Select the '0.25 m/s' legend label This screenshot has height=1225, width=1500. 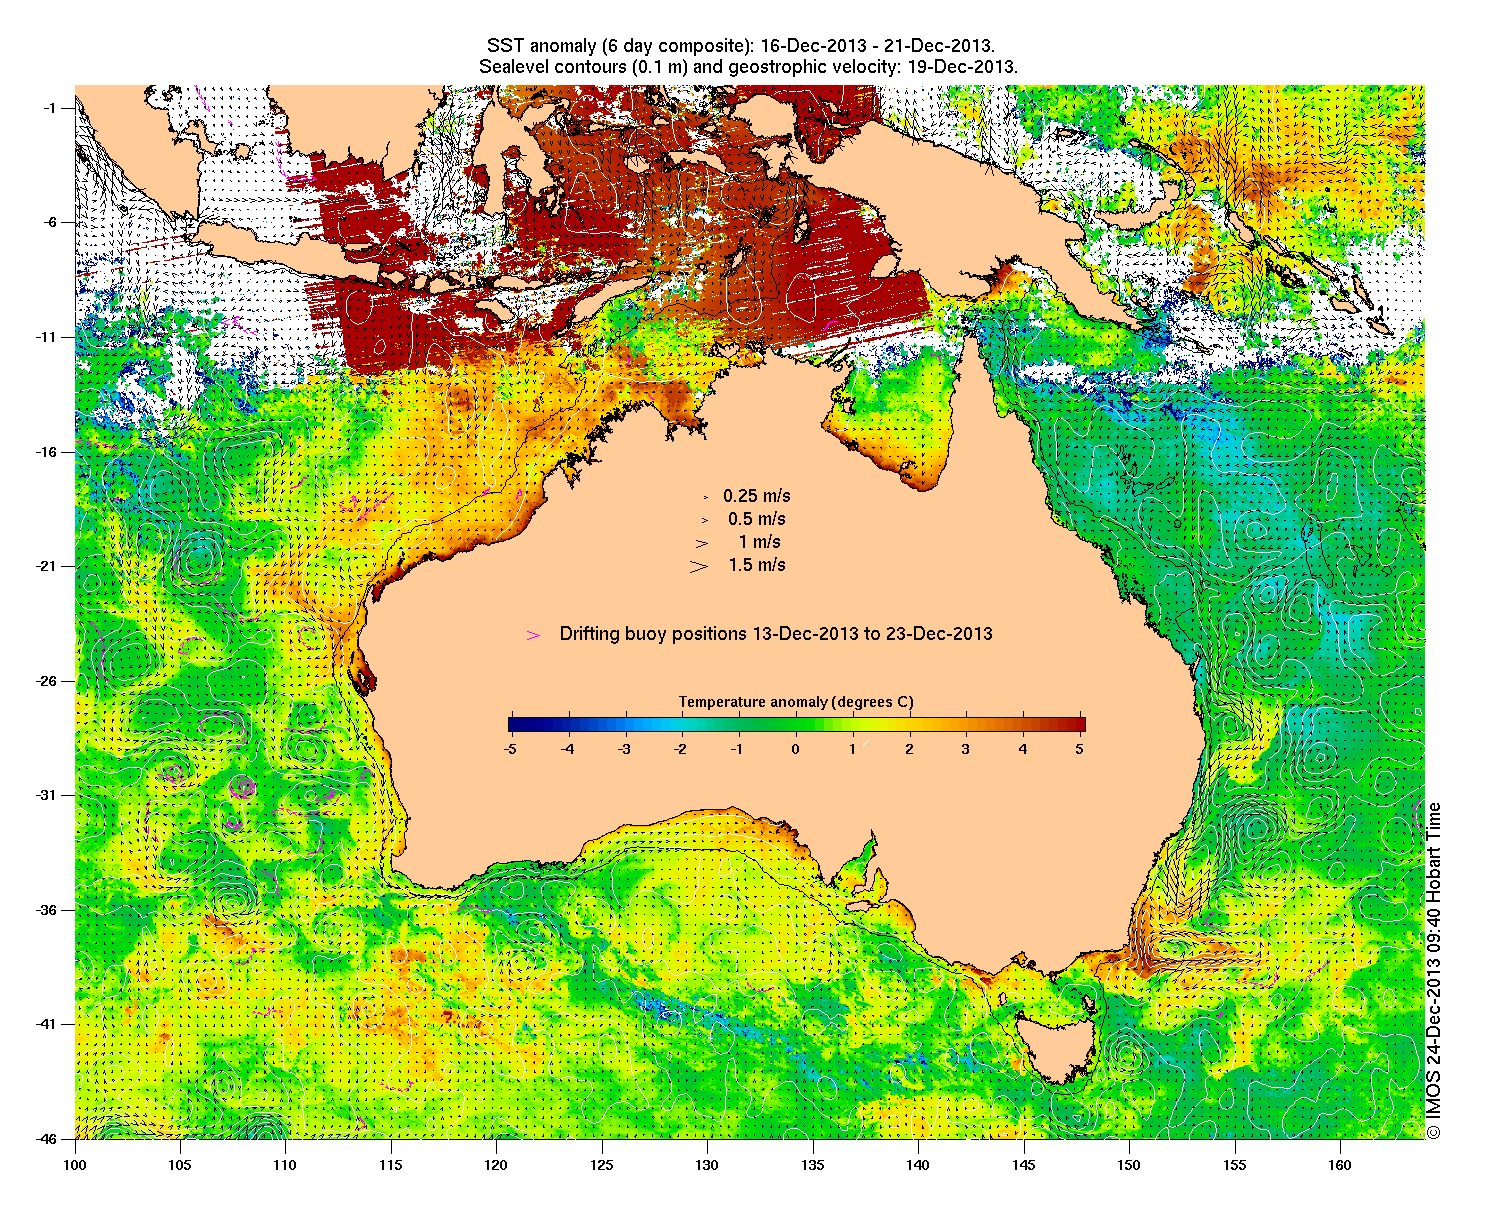tap(757, 496)
